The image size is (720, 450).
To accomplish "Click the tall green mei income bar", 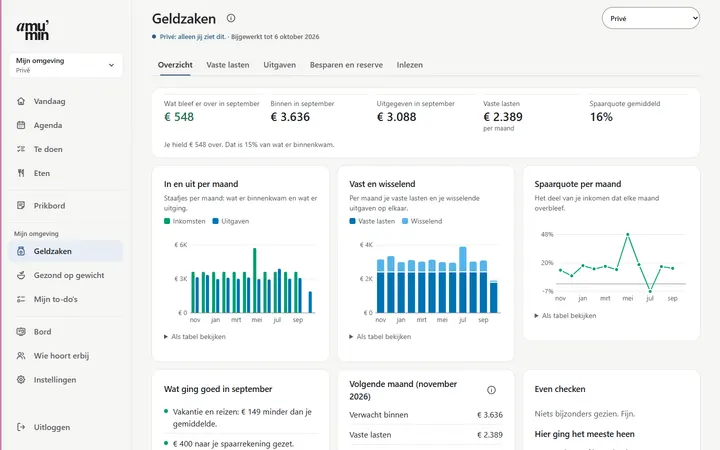I will click(255, 280).
